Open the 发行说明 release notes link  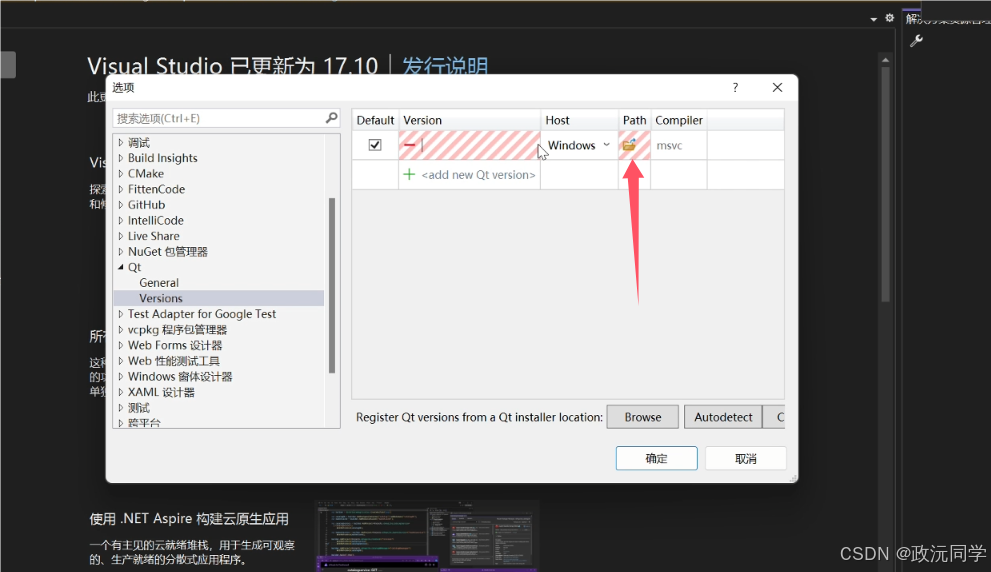[445, 66]
